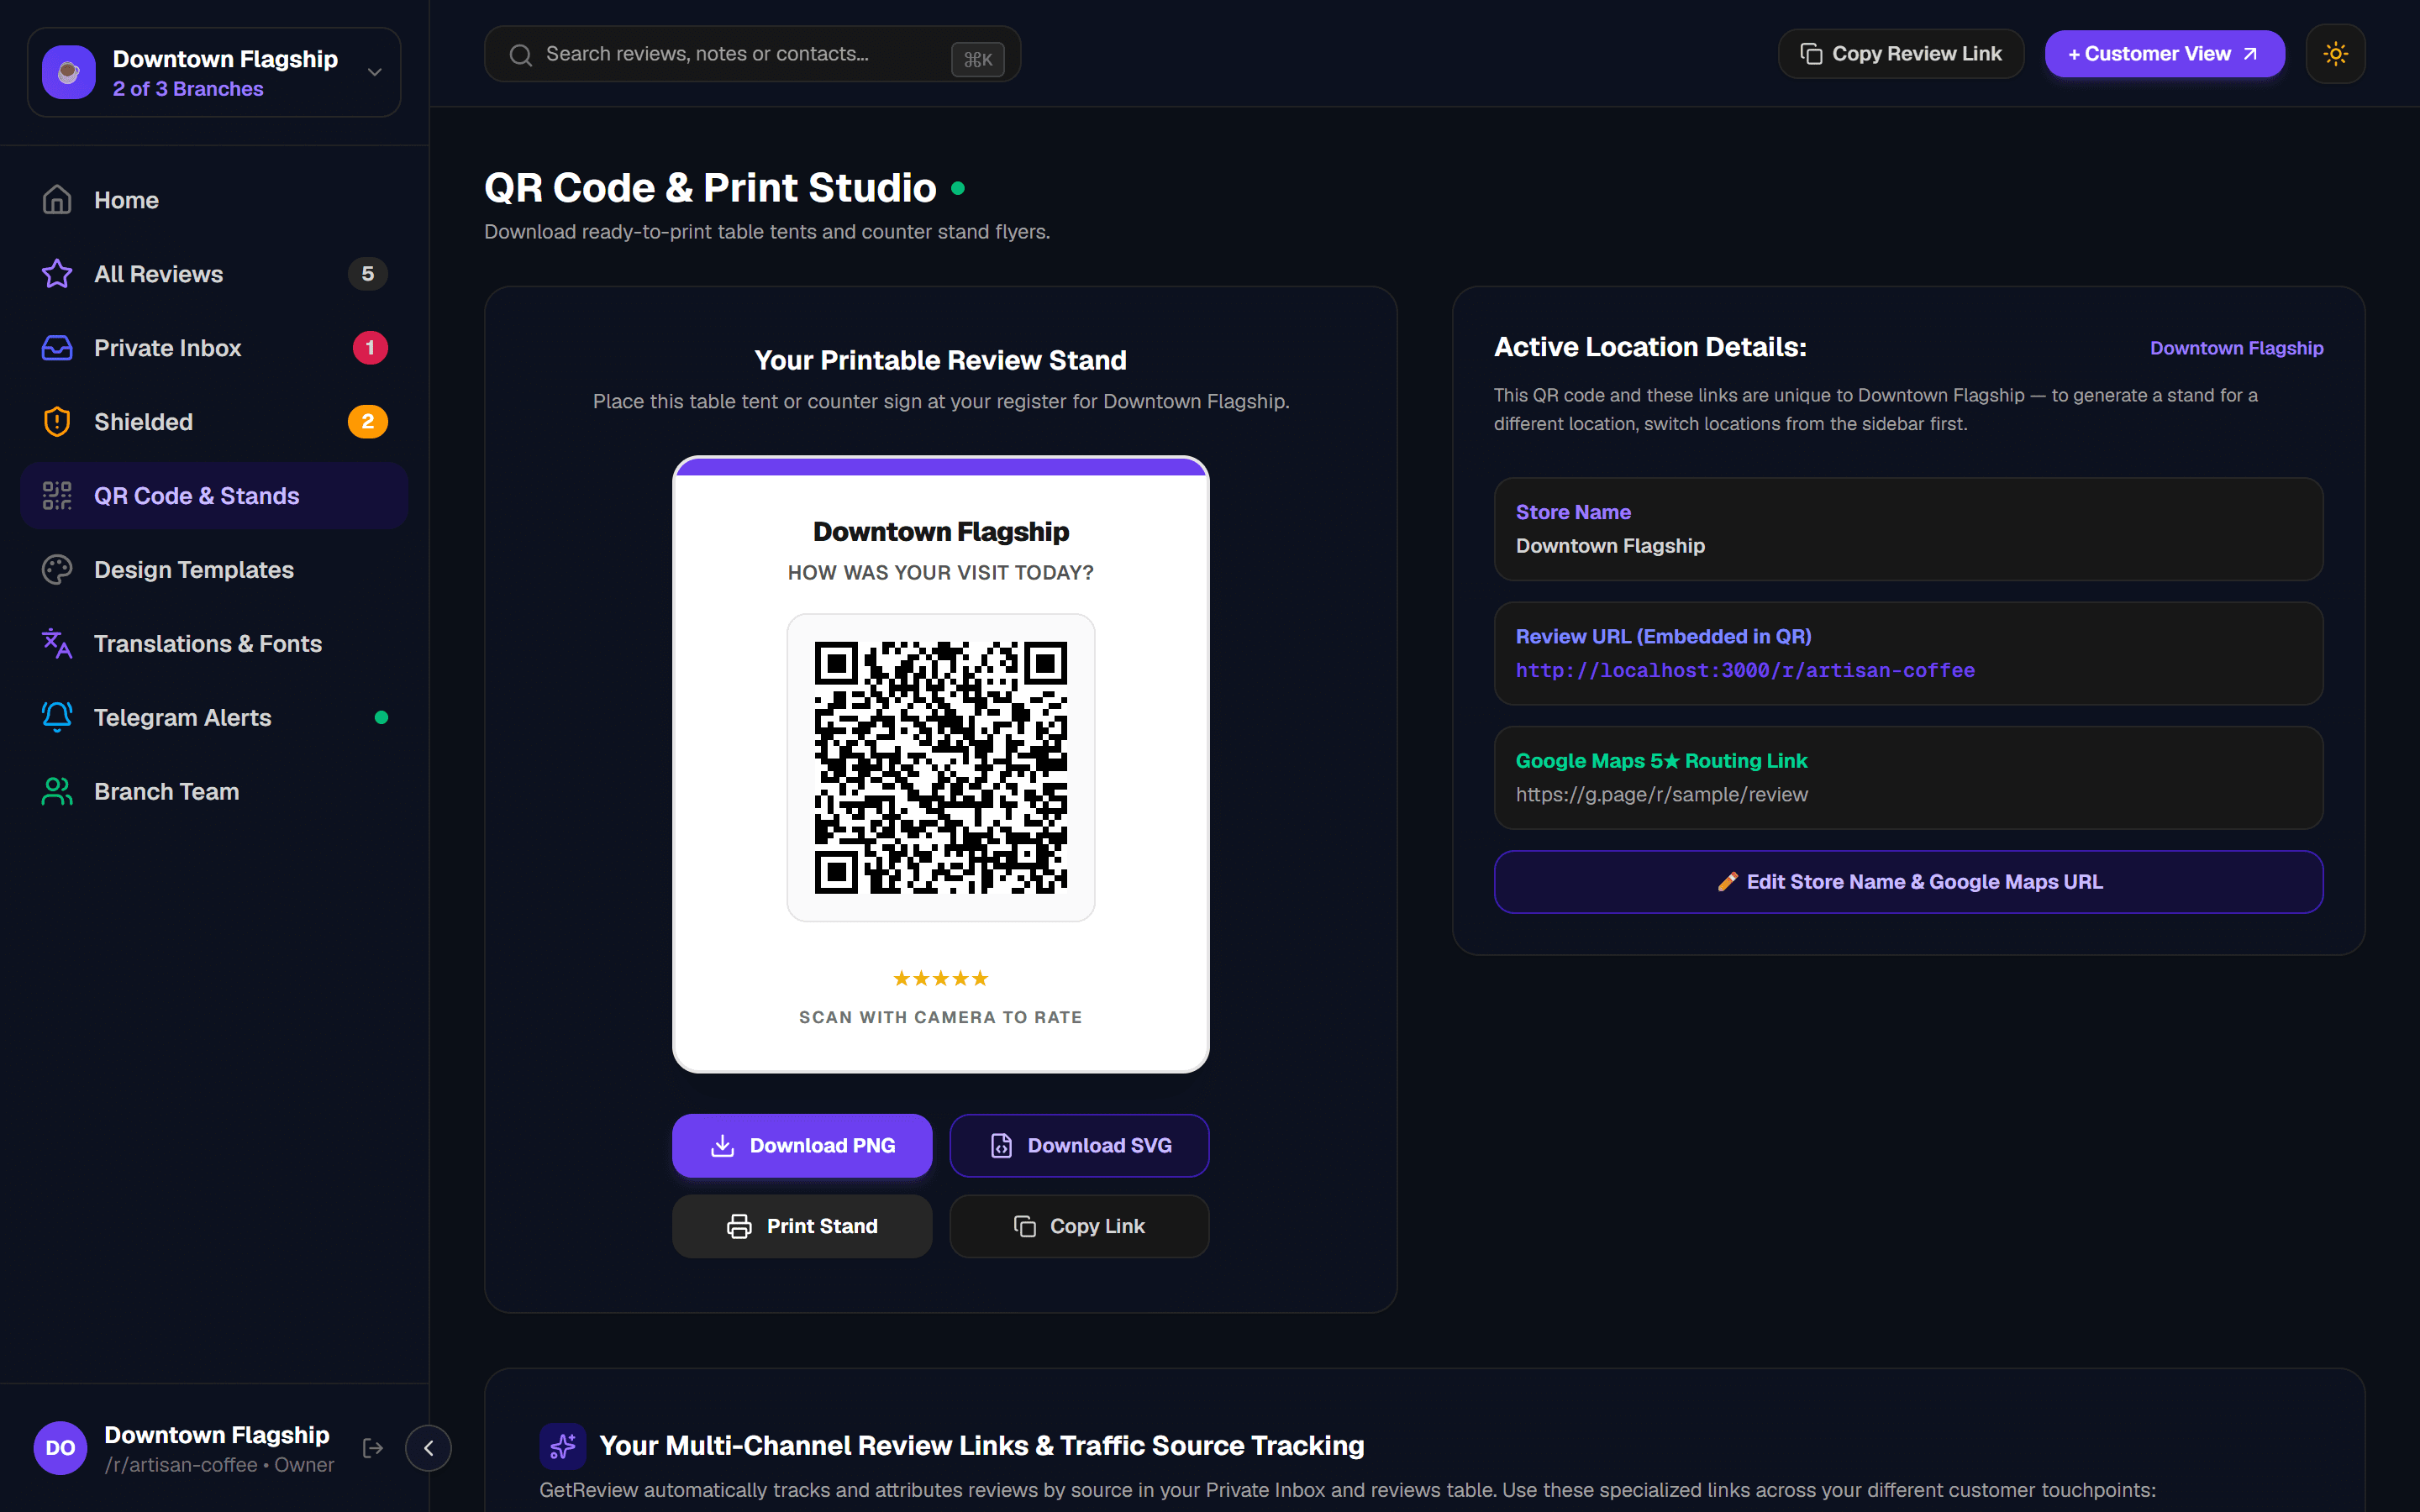
Task: Click the Store Name value Downtown Flagship
Action: coord(1610,546)
